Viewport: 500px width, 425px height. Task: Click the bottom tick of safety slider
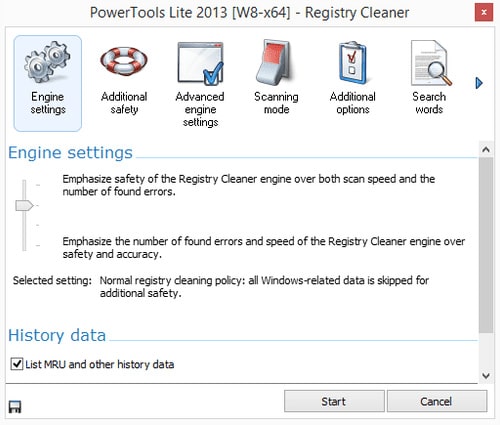click(38, 246)
